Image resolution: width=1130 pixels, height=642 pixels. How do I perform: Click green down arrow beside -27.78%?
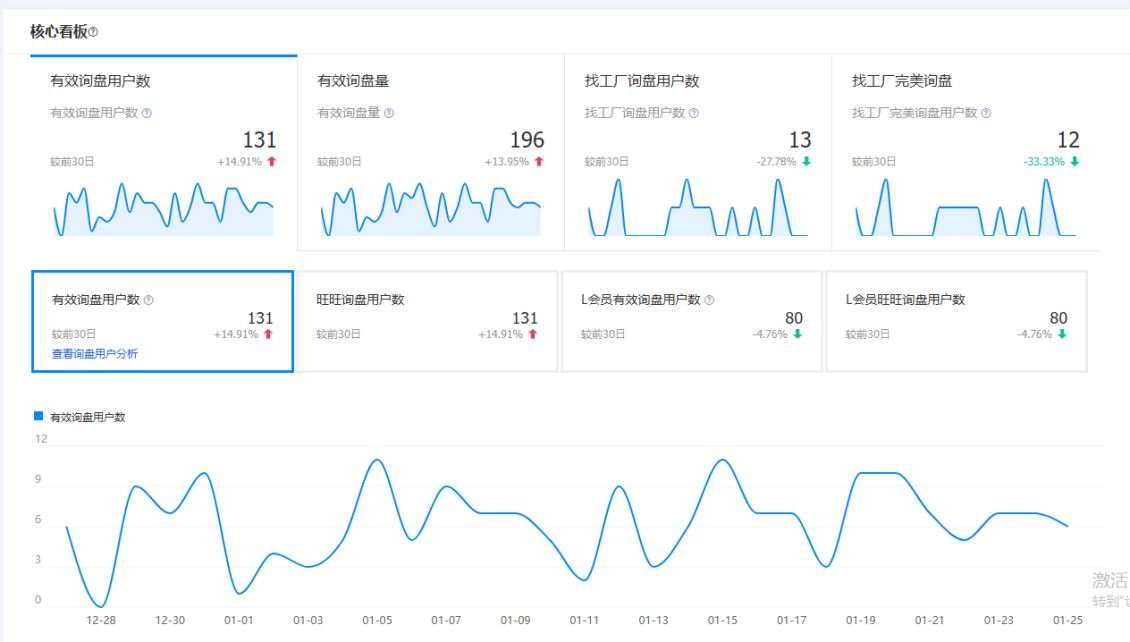(x=806, y=162)
